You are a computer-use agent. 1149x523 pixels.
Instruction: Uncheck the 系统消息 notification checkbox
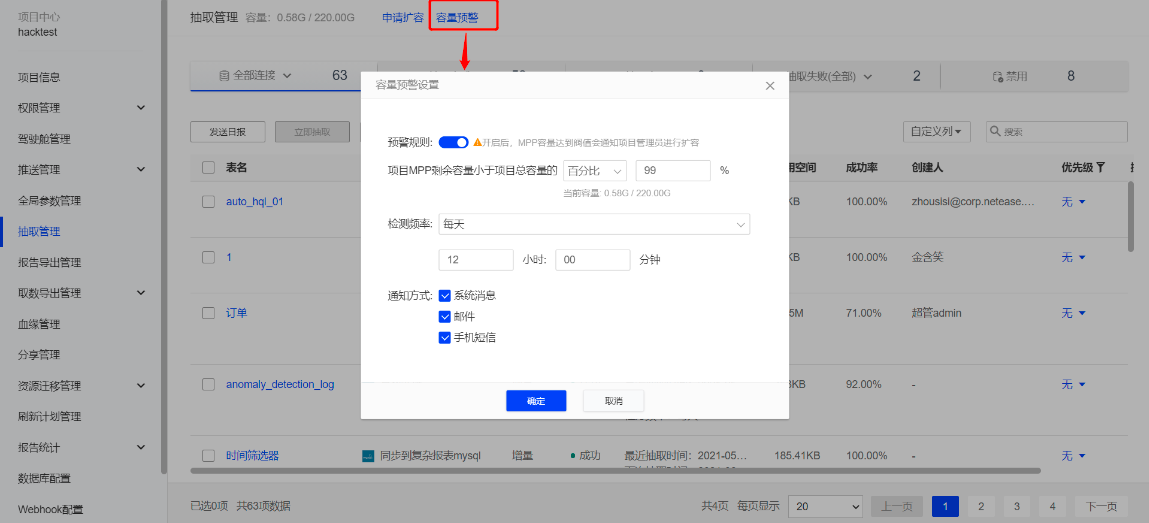445,295
